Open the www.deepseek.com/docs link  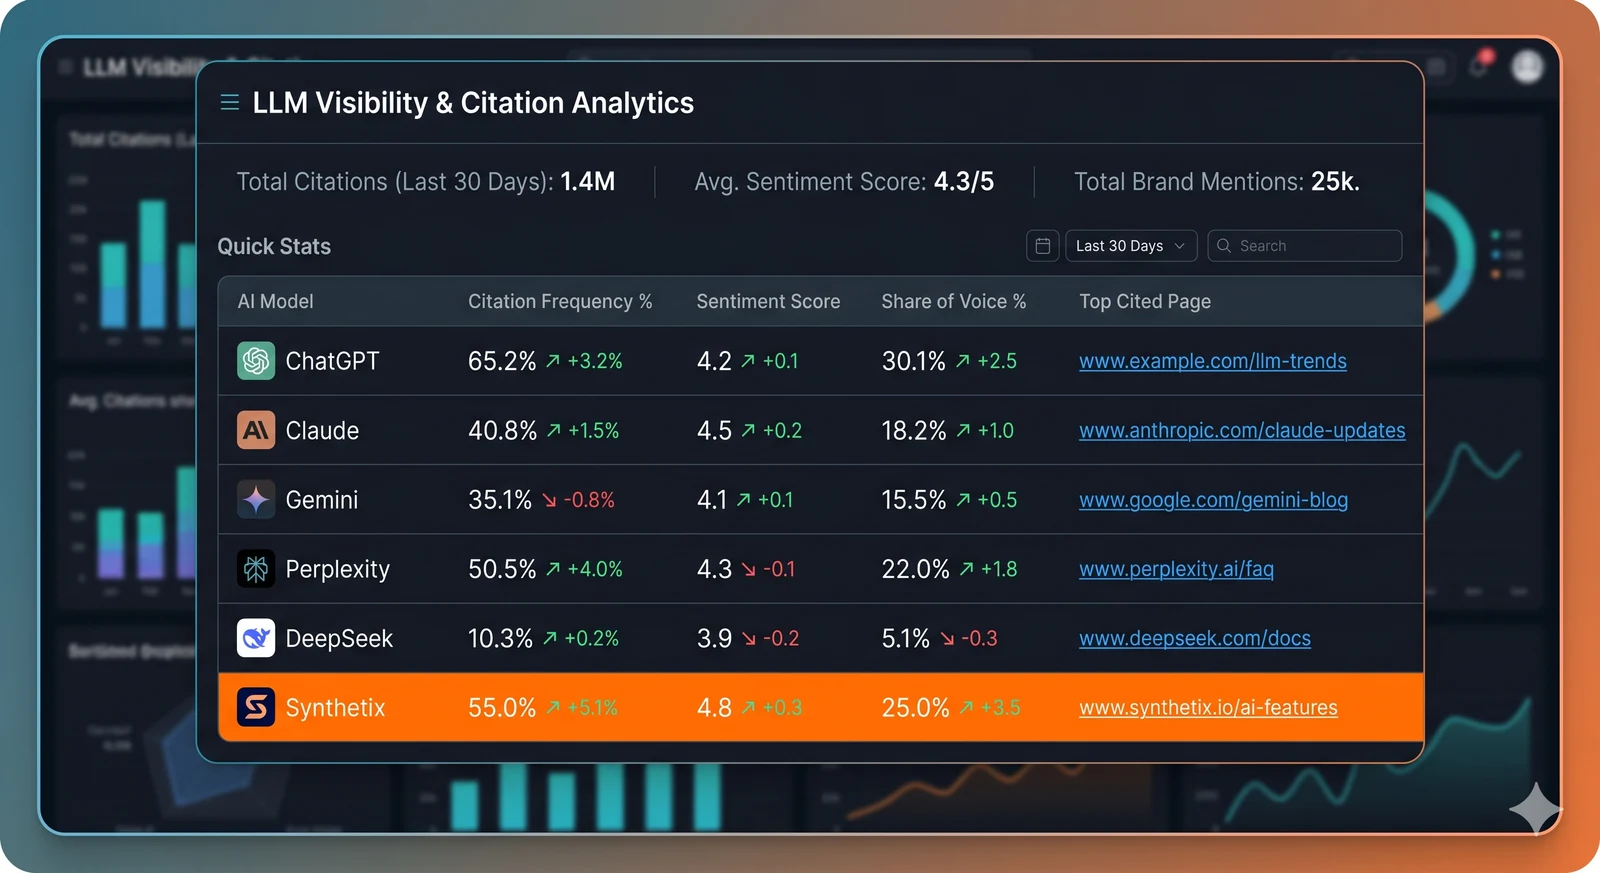[x=1194, y=638]
